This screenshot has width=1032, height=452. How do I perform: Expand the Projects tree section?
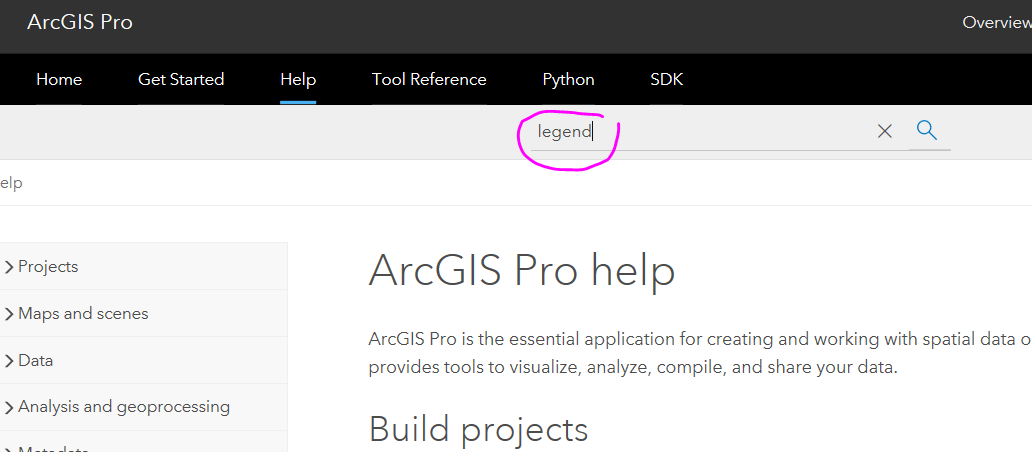[x=9, y=267]
